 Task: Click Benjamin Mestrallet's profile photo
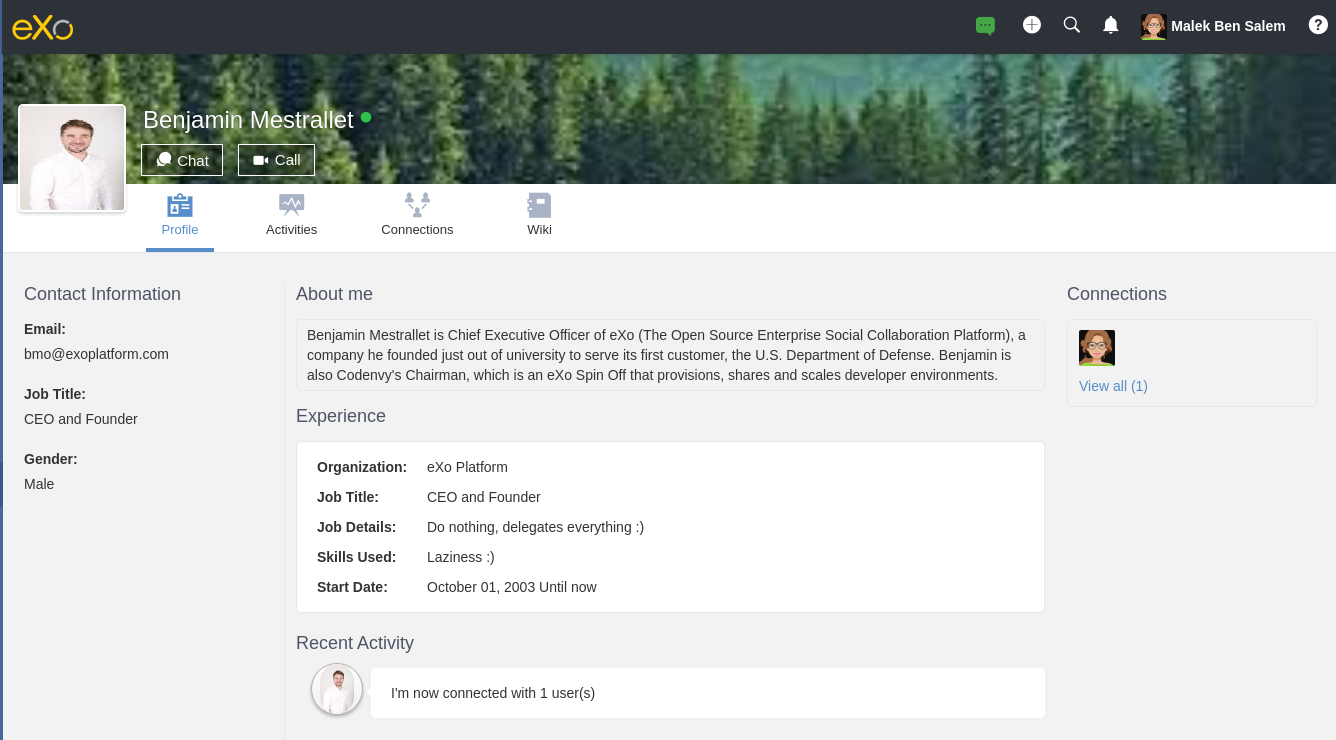pyautogui.click(x=72, y=158)
